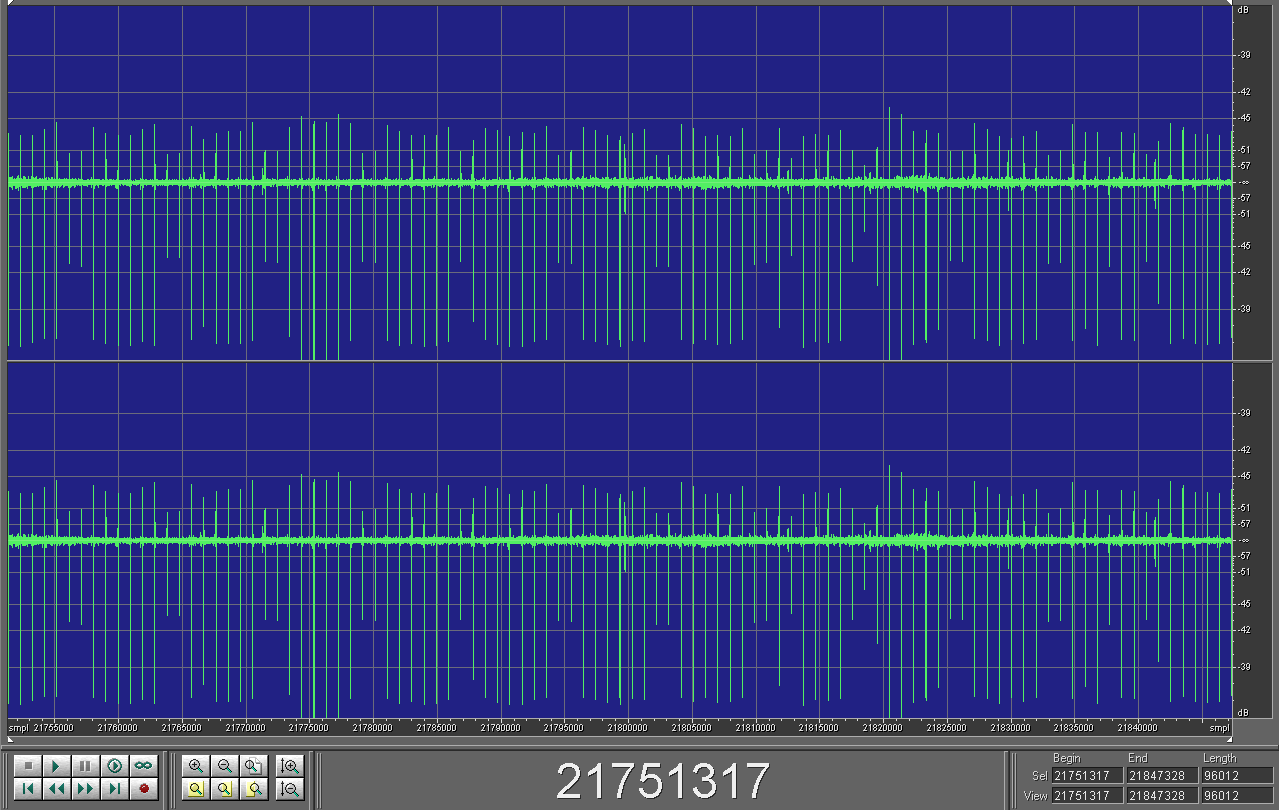Click the Sel Begin field
Screen dimensions: 1280x810
1087,776
